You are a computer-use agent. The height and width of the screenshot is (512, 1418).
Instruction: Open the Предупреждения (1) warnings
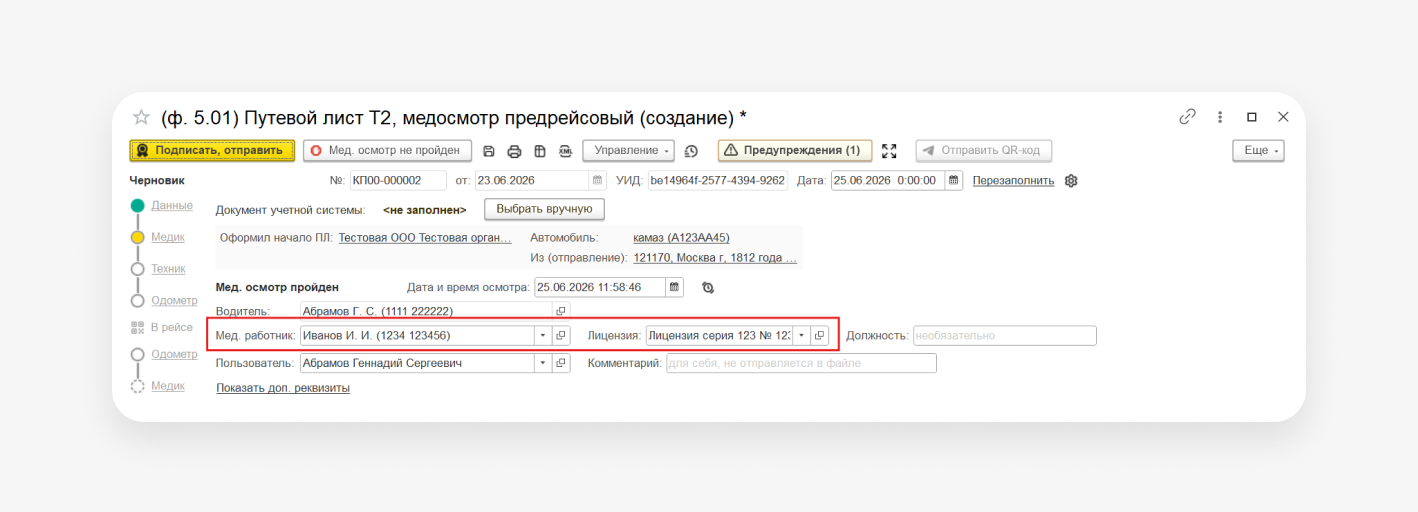pos(795,151)
